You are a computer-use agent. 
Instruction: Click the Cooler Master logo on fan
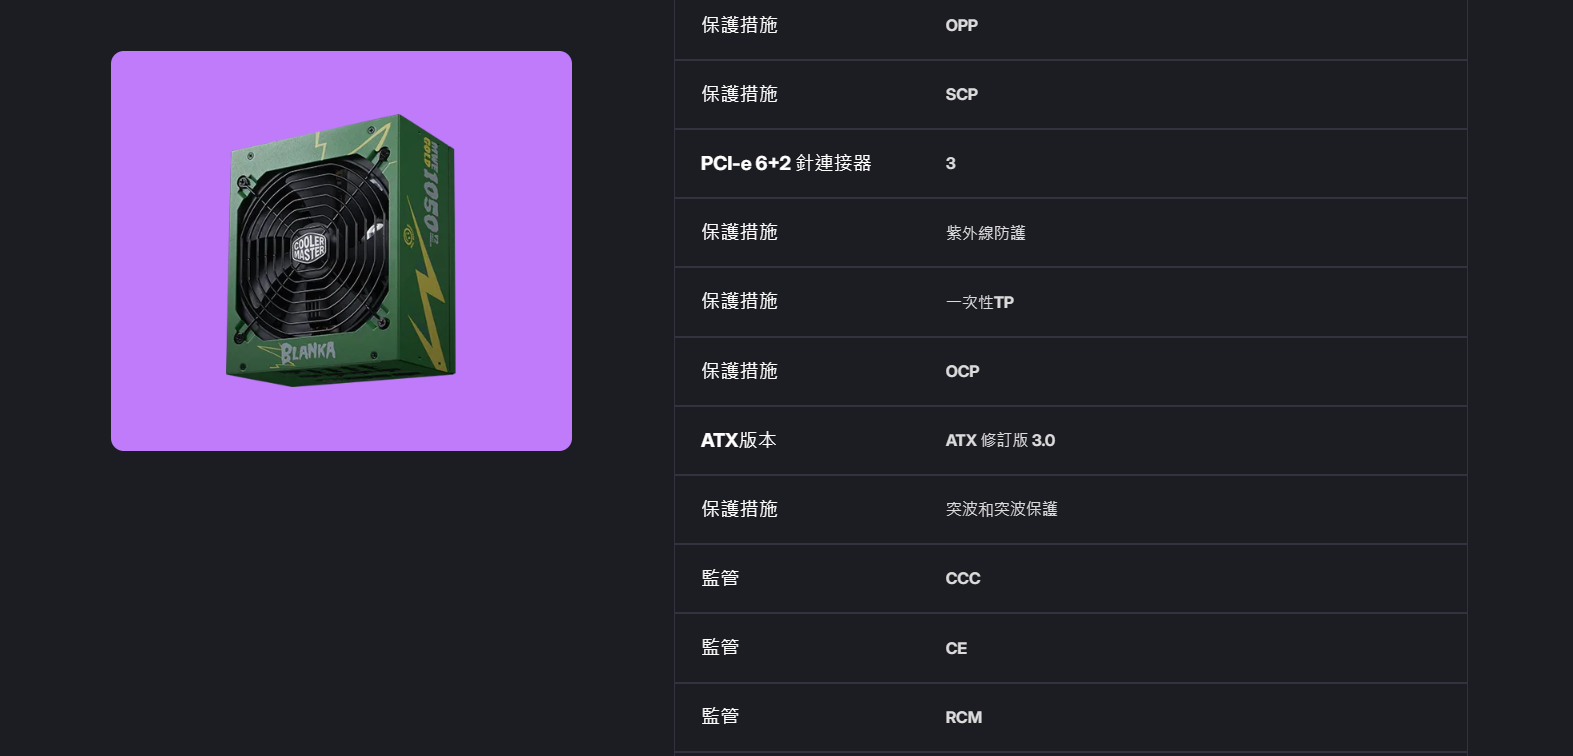point(308,248)
